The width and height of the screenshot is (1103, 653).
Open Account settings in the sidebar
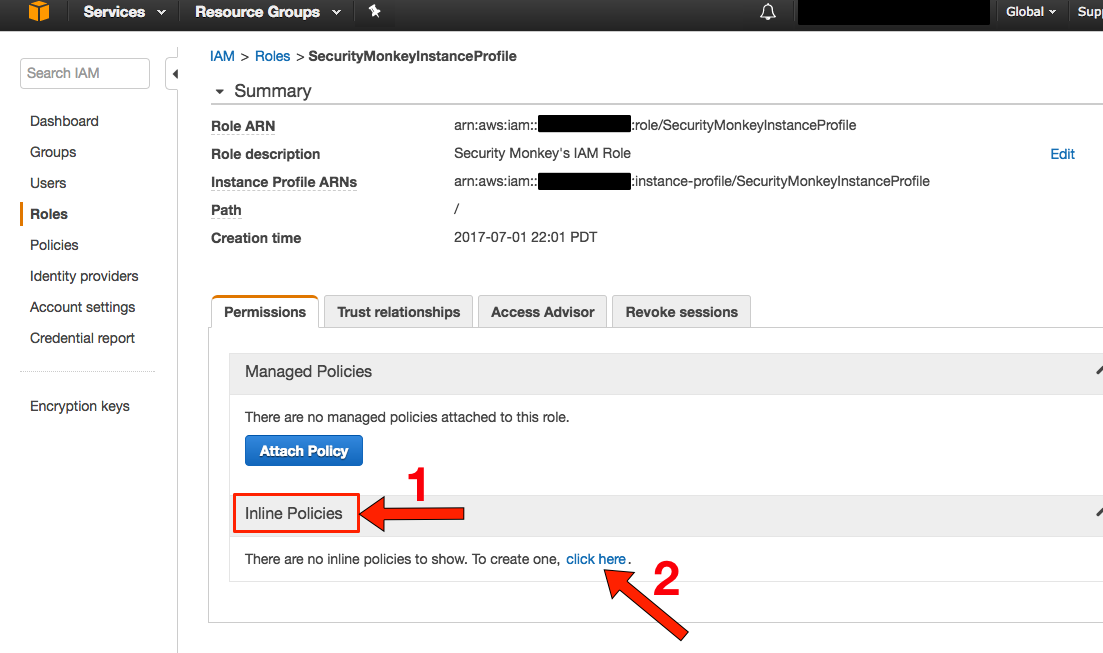point(82,307)
